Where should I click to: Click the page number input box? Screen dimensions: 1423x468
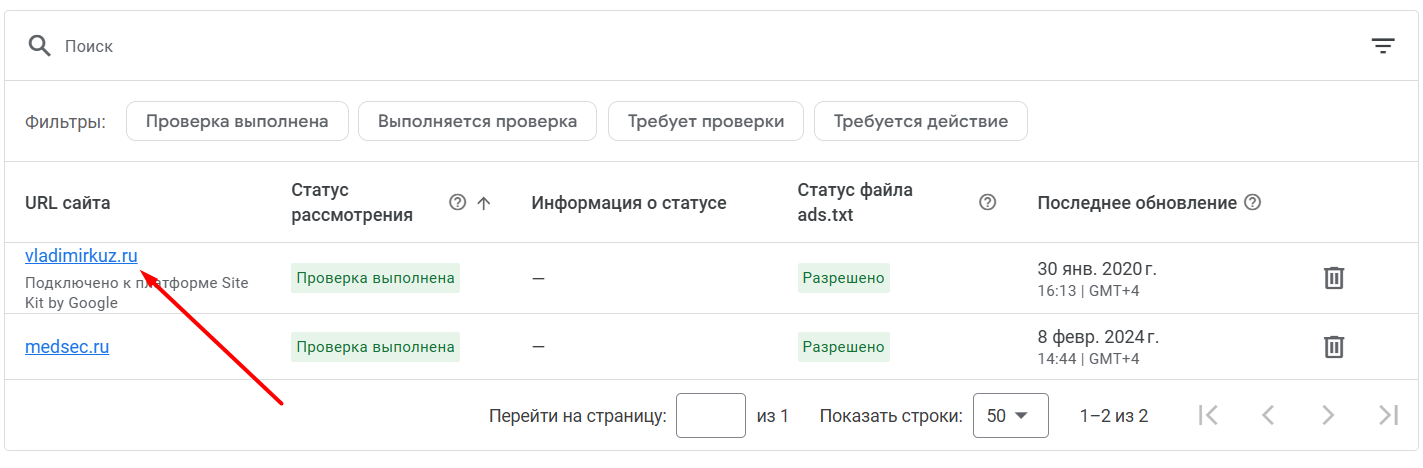[711, 416]
